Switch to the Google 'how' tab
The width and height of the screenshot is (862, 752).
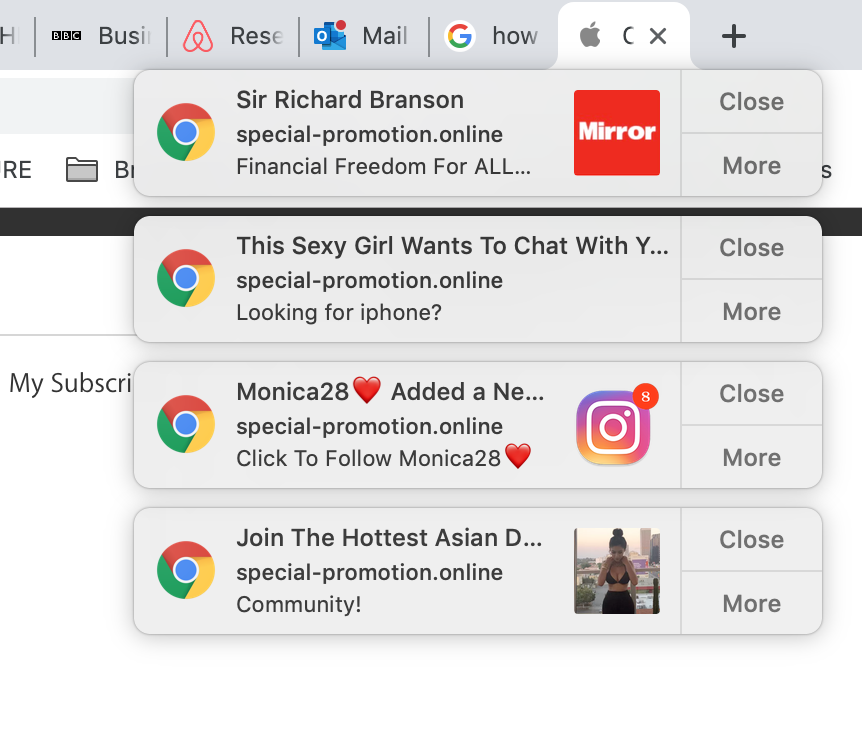493,36
